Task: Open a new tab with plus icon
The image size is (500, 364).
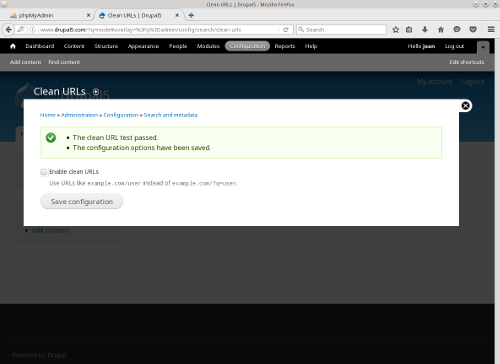Action: pyautogui.click(x=191, y=15)
